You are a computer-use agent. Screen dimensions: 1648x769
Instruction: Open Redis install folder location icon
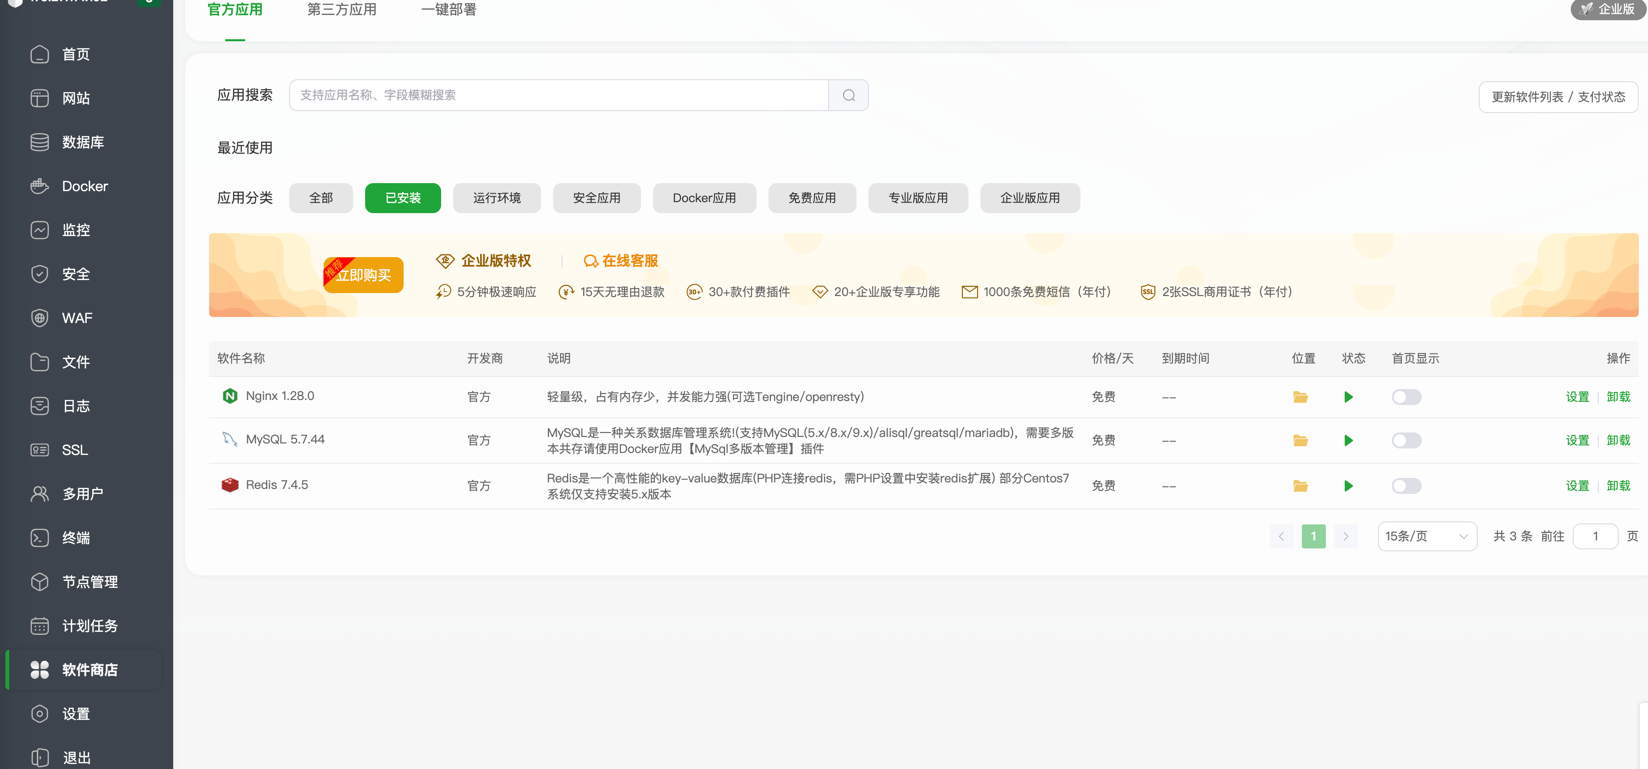point(1300,486)
